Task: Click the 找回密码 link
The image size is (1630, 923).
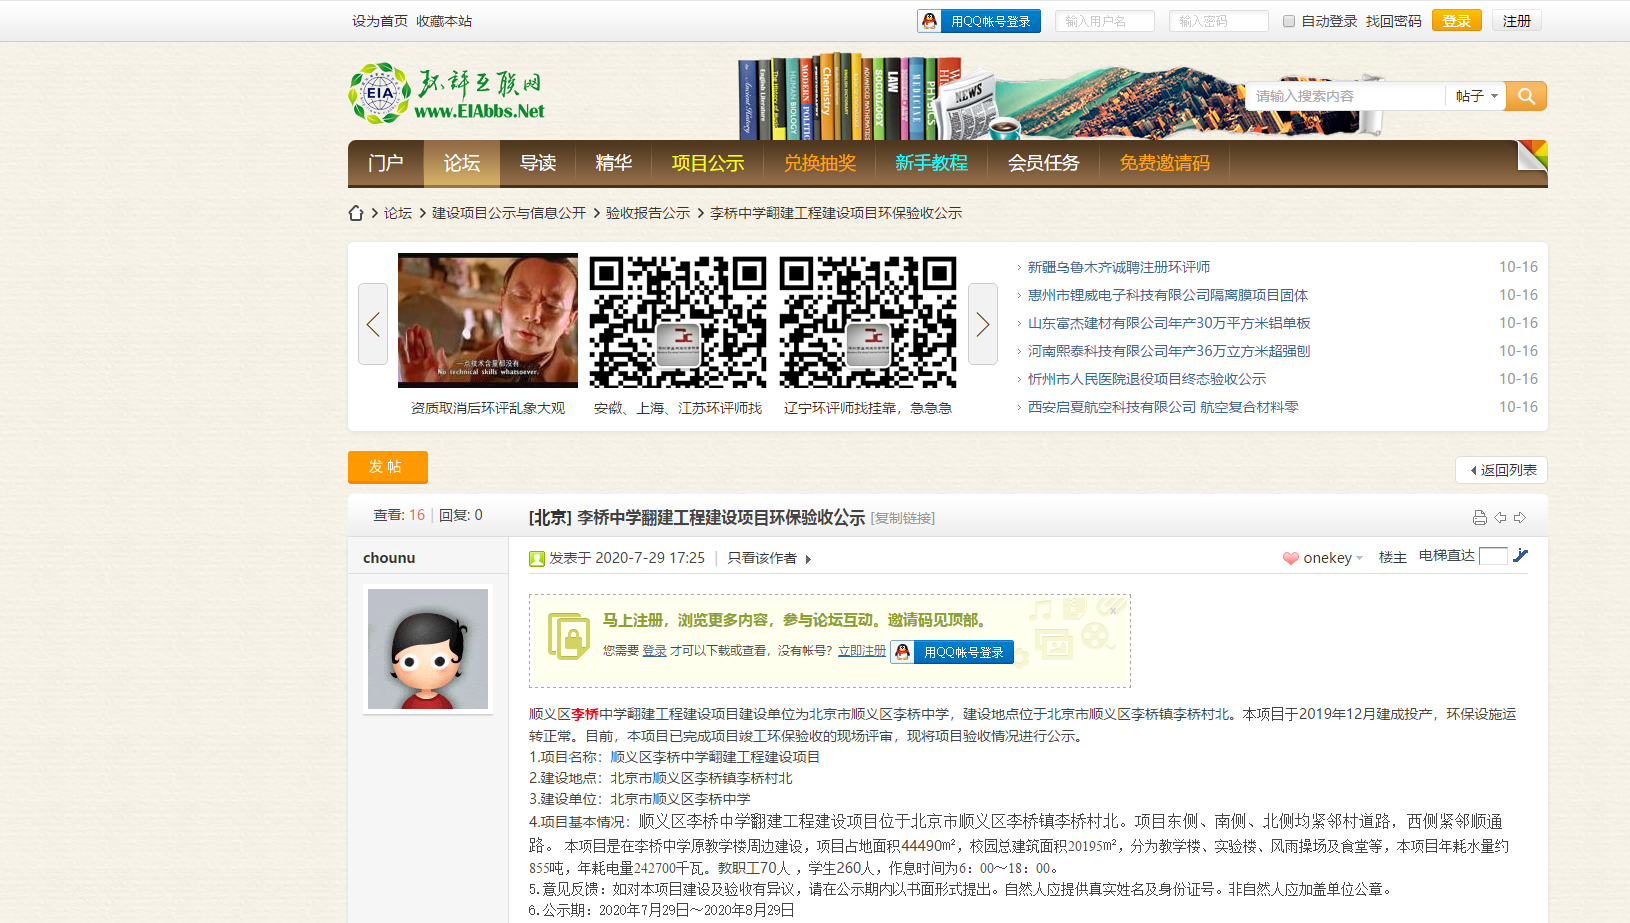Action: [x=1394, y=21]
